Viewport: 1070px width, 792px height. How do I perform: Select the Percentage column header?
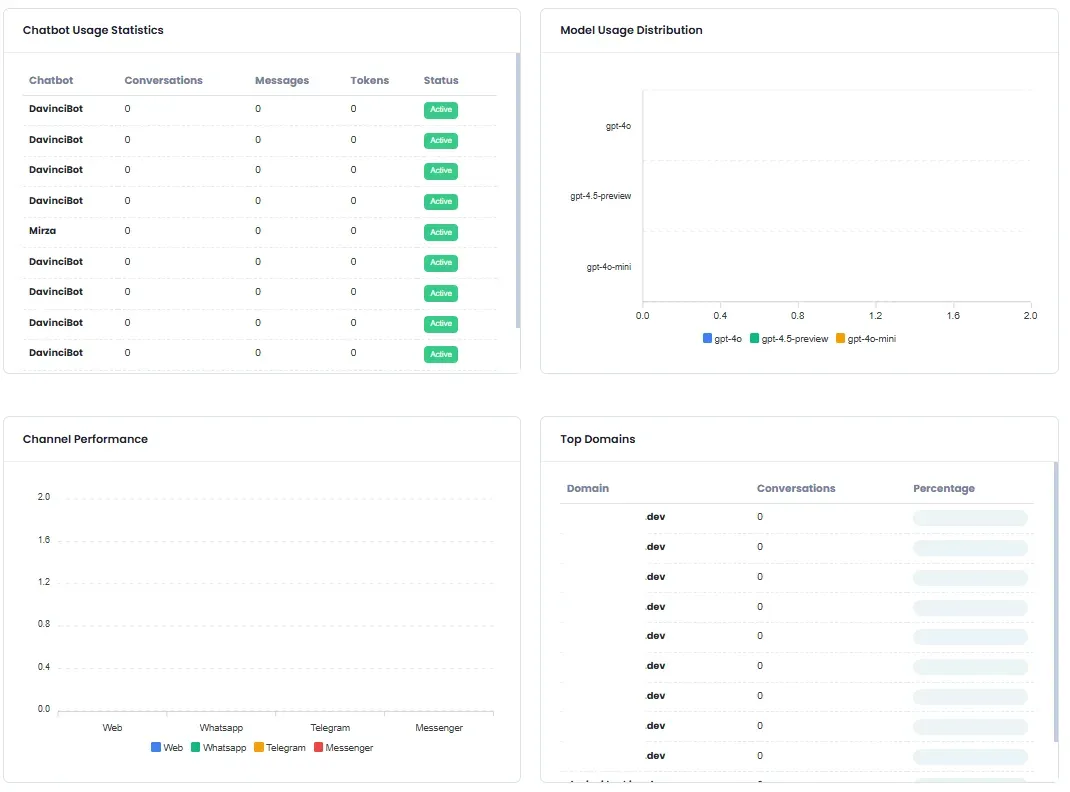(944, 488)
